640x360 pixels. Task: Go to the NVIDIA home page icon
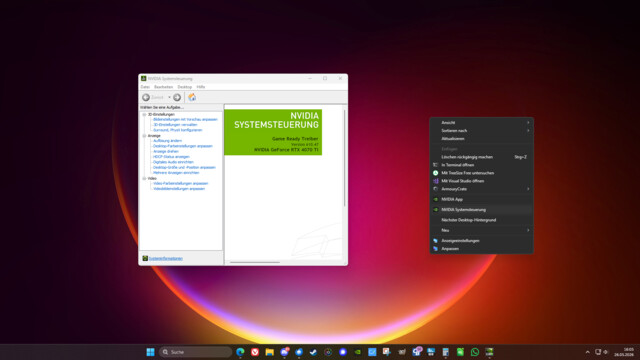(192, 97)
